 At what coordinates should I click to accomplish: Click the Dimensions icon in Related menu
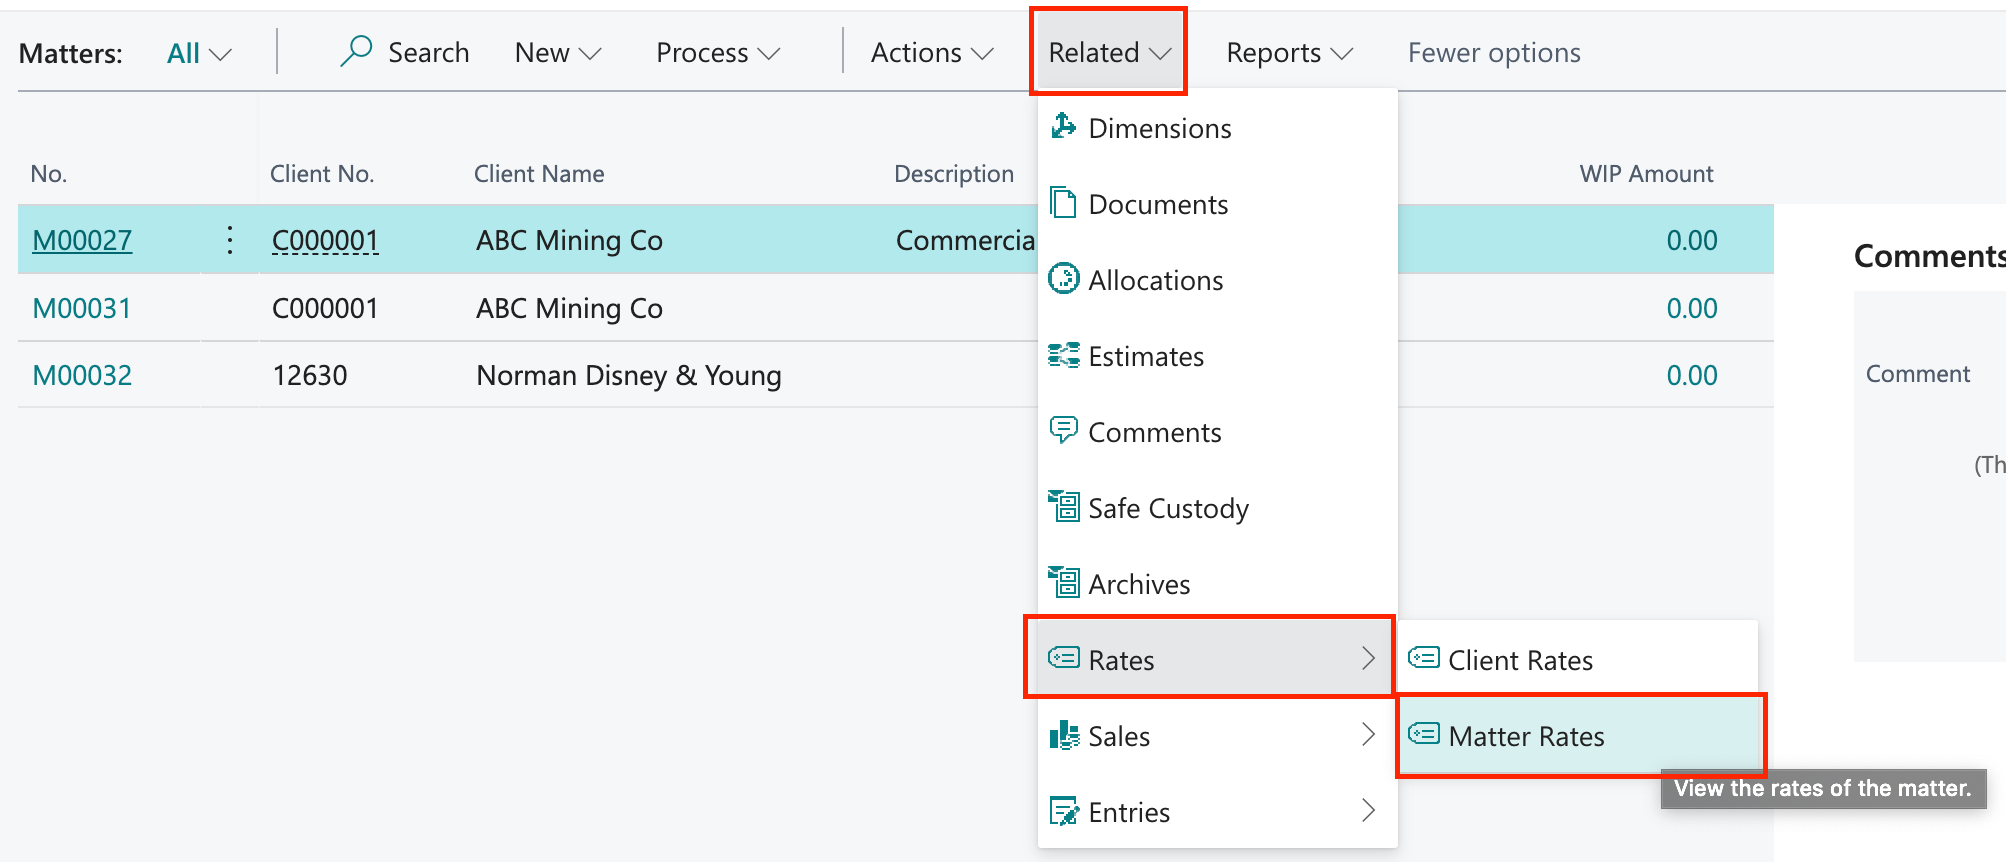pyautogui.click(x=1063, y=127)
